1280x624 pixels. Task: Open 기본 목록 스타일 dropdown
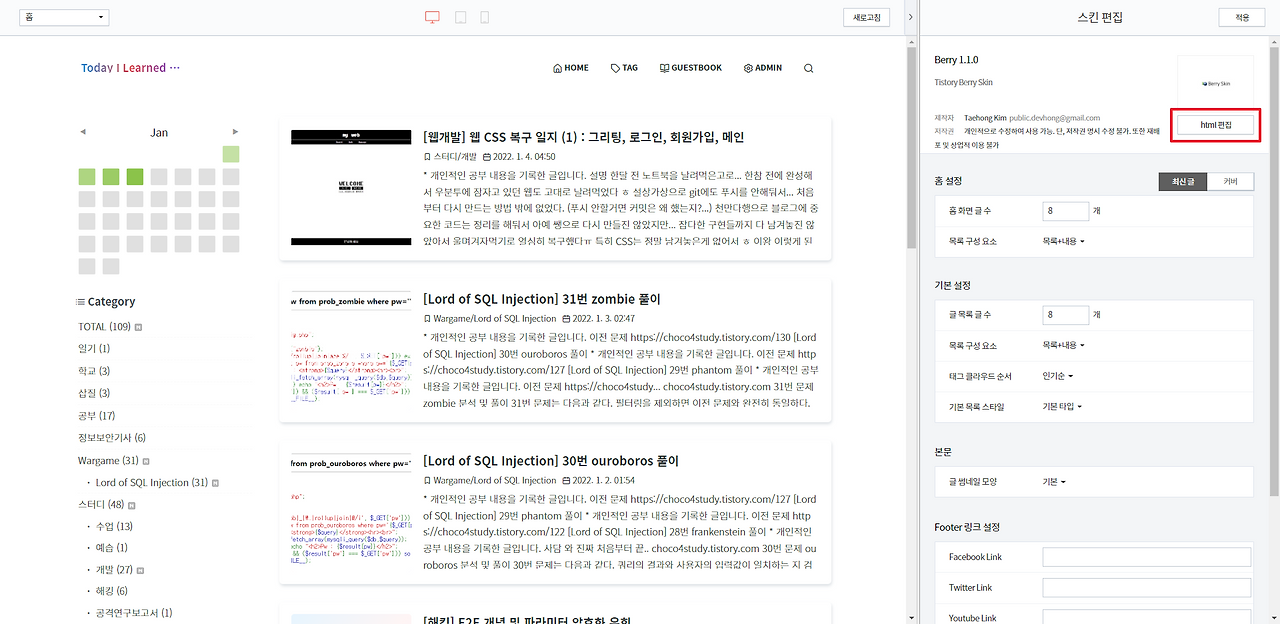click(x=1062, y=407)
